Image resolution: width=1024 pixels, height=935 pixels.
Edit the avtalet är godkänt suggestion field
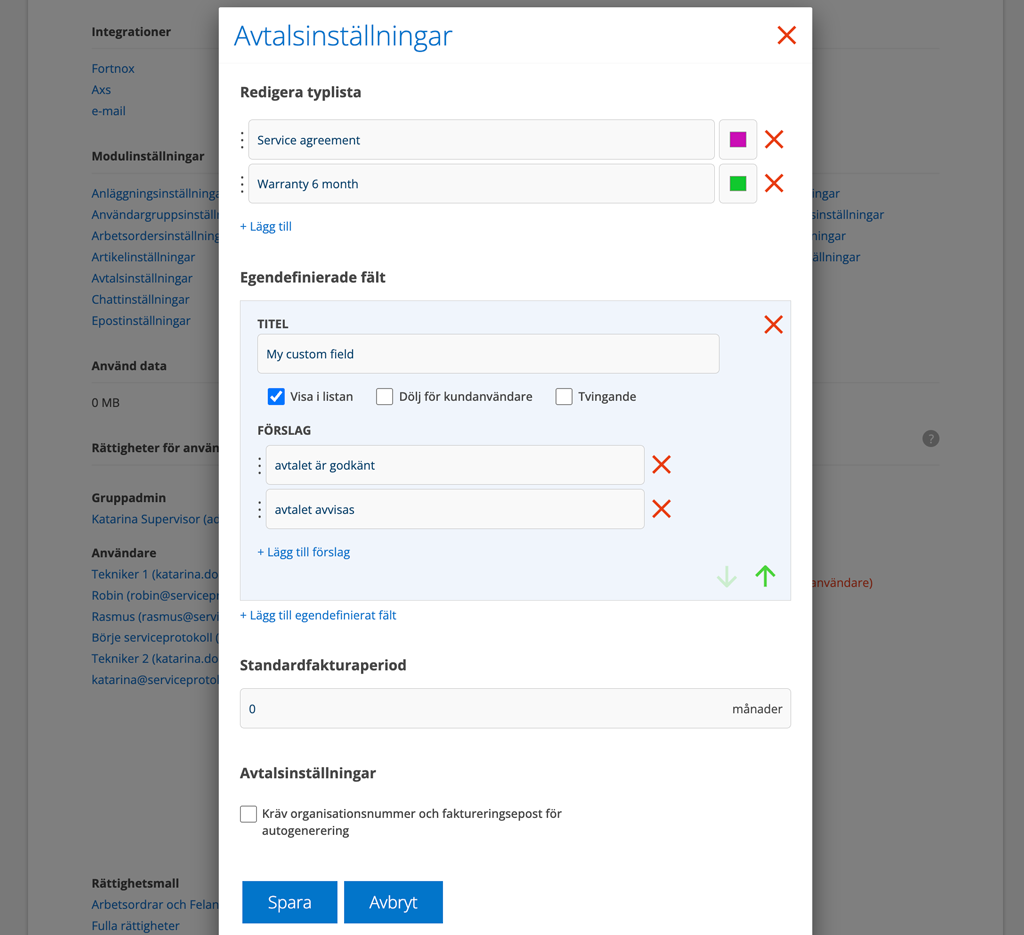pyautogui.click(x=455, y=466)
